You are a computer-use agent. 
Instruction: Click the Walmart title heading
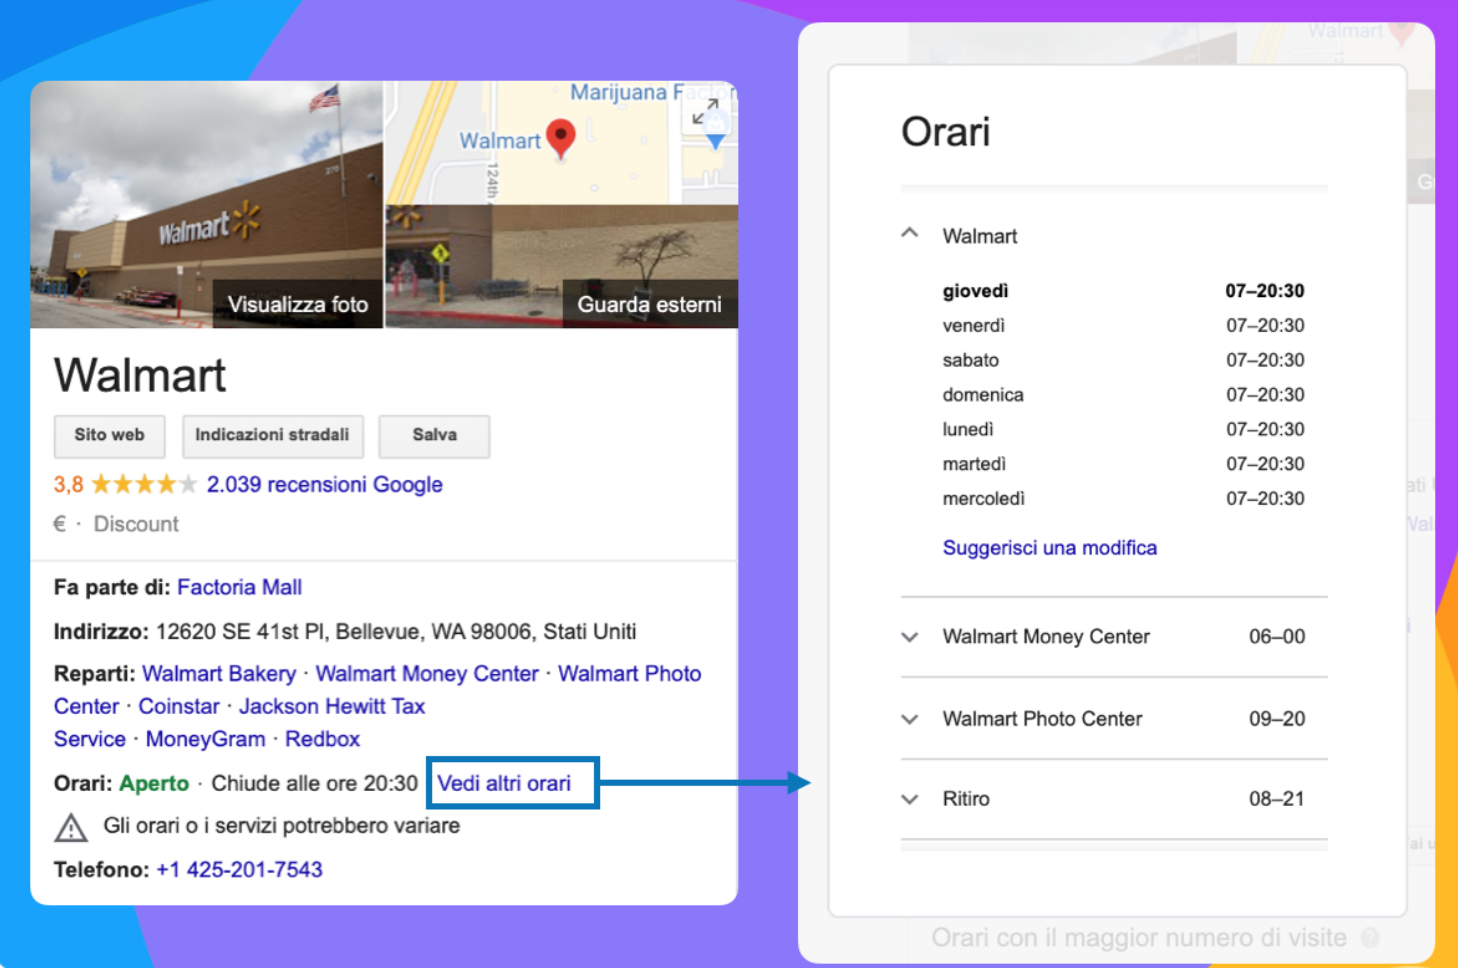coord(140,376)
